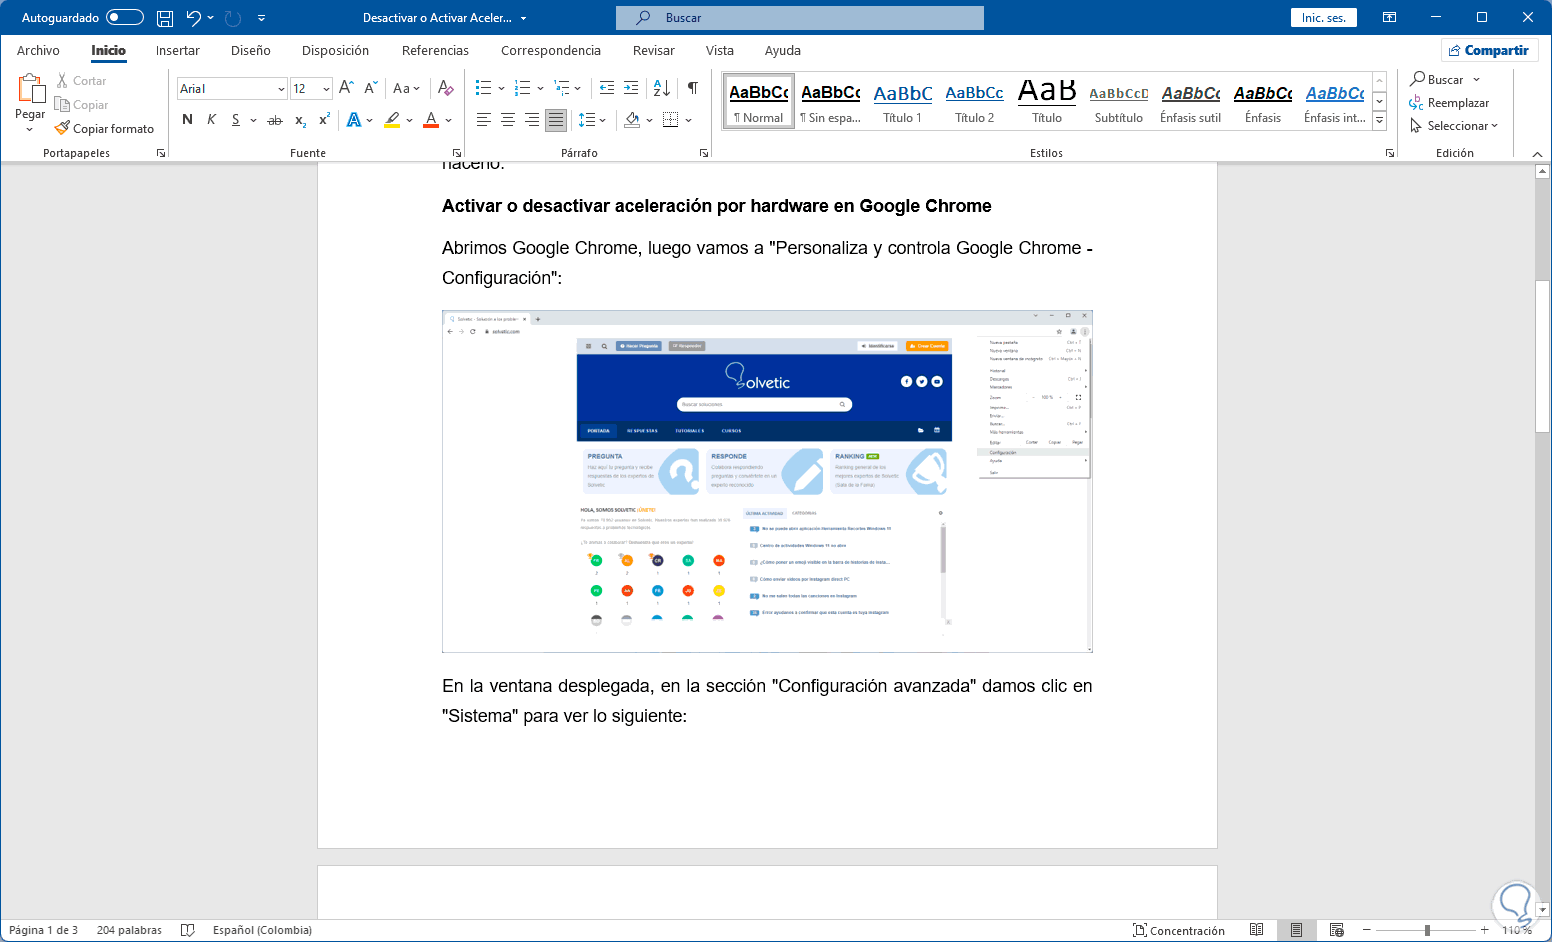Click the Undo arrow icon
Viewport: 1552px width, 942px height.
[x=194, y=18]
